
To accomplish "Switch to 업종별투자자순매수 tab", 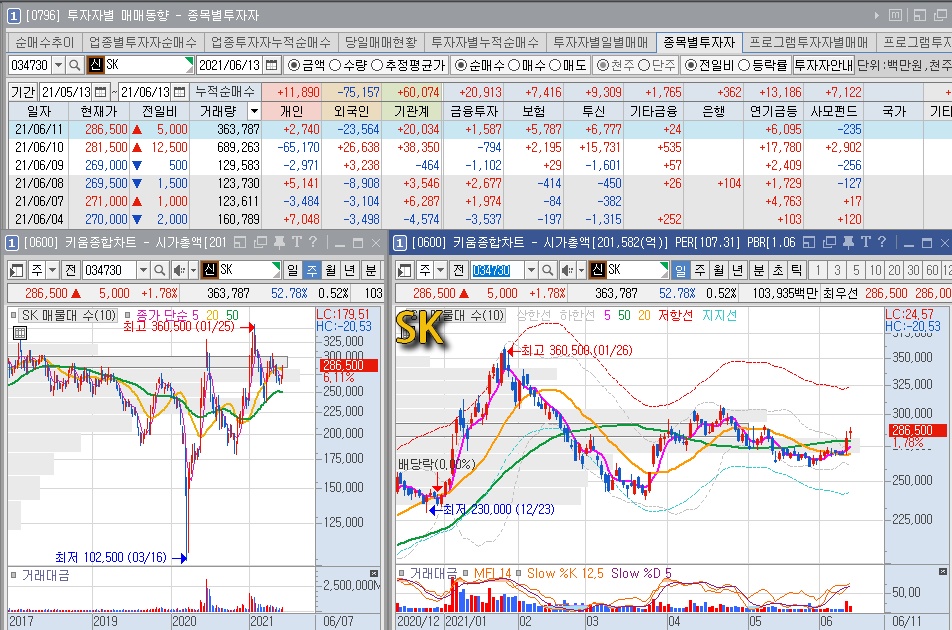I will tap(143, 42).
